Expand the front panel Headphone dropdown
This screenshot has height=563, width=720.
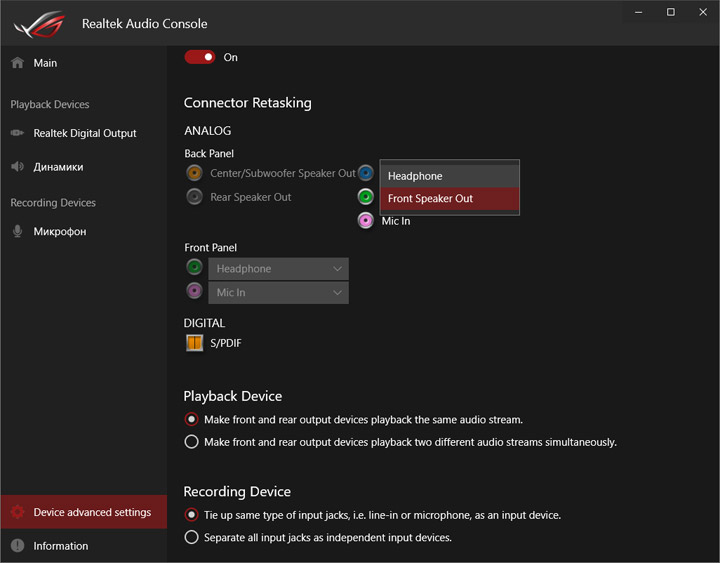(x=278, y=269)
